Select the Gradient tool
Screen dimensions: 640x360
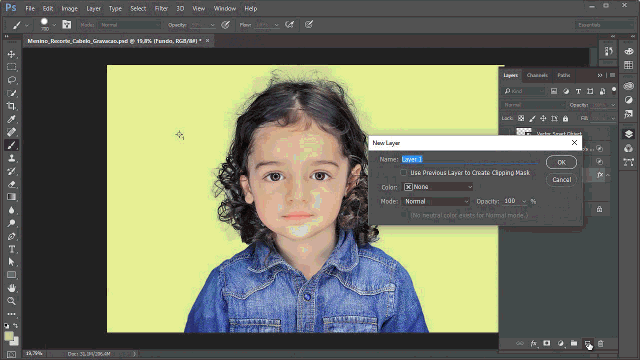11,197
